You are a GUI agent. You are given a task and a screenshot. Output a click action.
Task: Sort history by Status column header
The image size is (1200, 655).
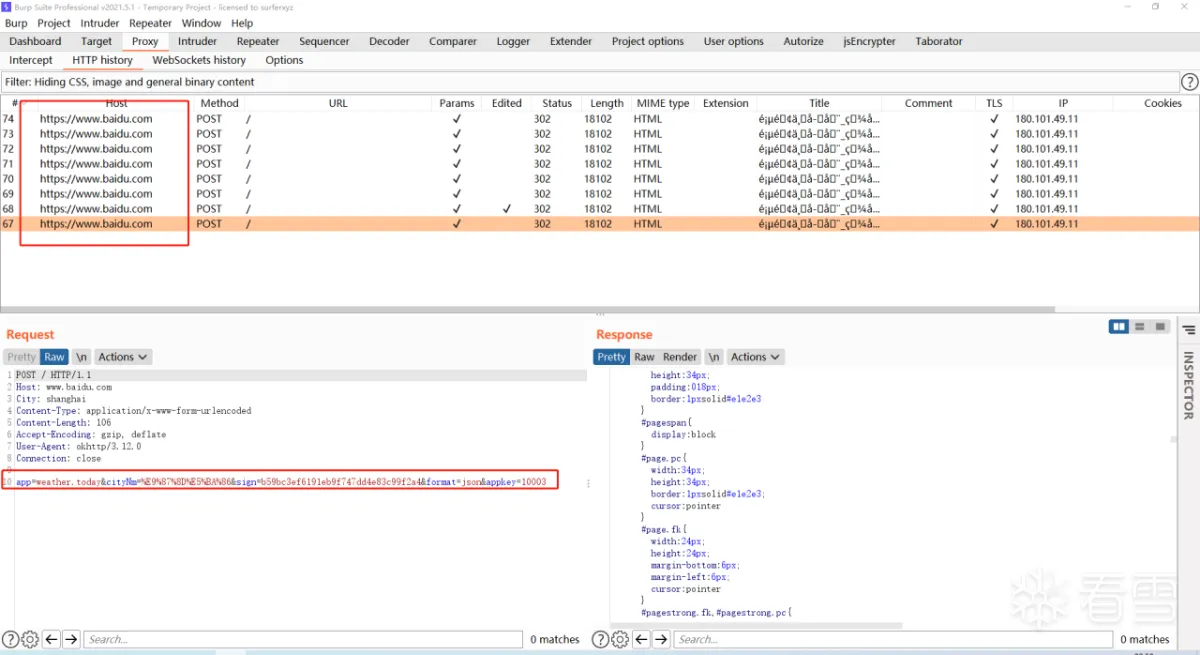(x=557, y=103)
